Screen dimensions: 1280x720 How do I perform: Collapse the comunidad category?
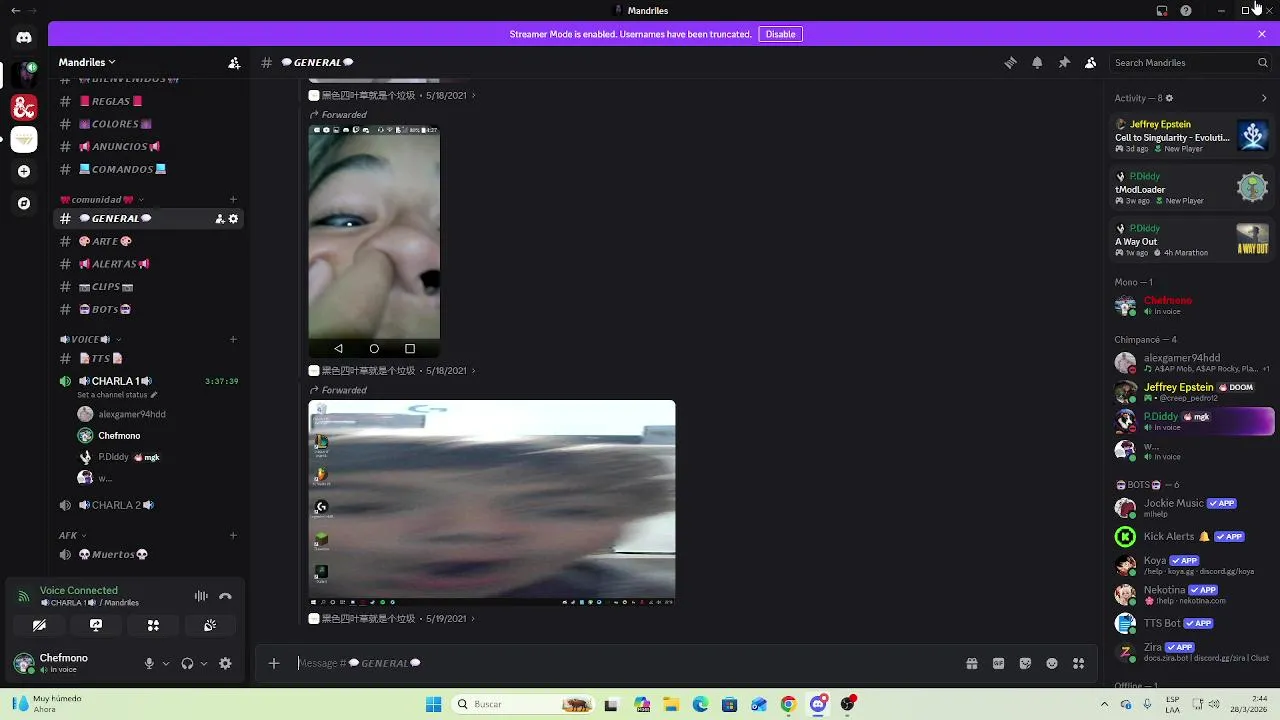tap(101, 199)
